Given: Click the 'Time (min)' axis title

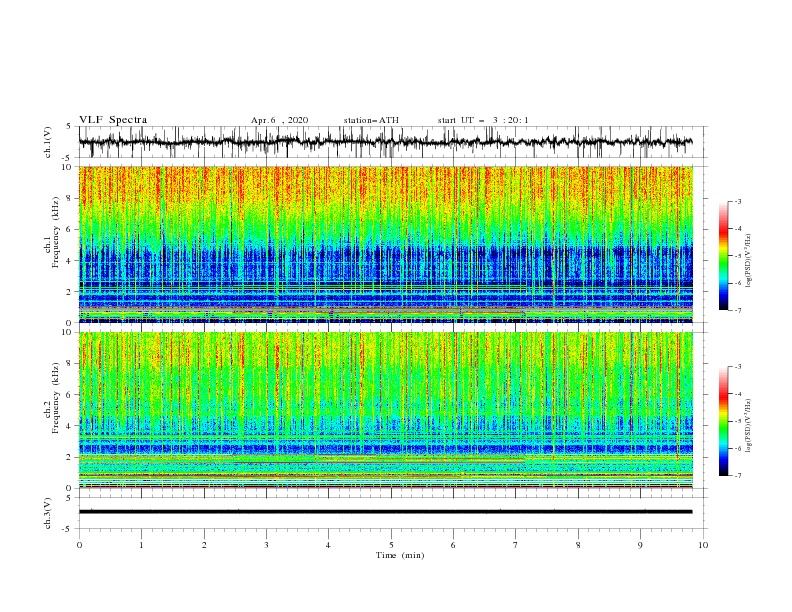Looking at the screenshot, I should [x=400, y=555].
